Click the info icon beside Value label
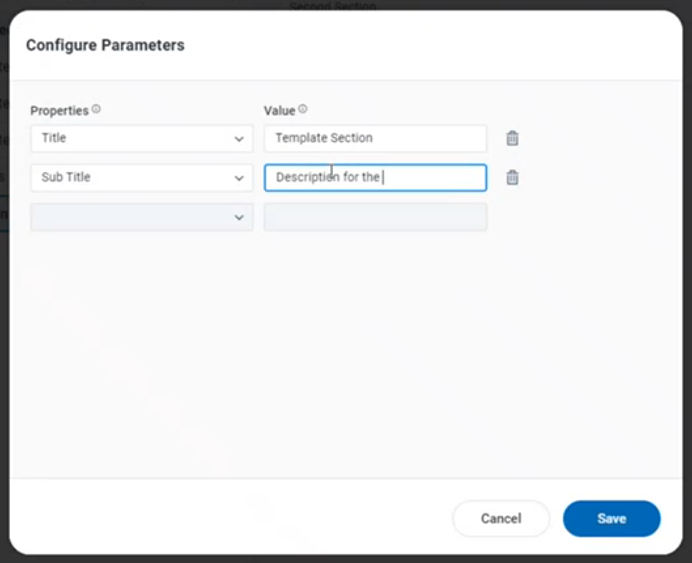This screenshot has height=563, width=692. coord(303,110)
